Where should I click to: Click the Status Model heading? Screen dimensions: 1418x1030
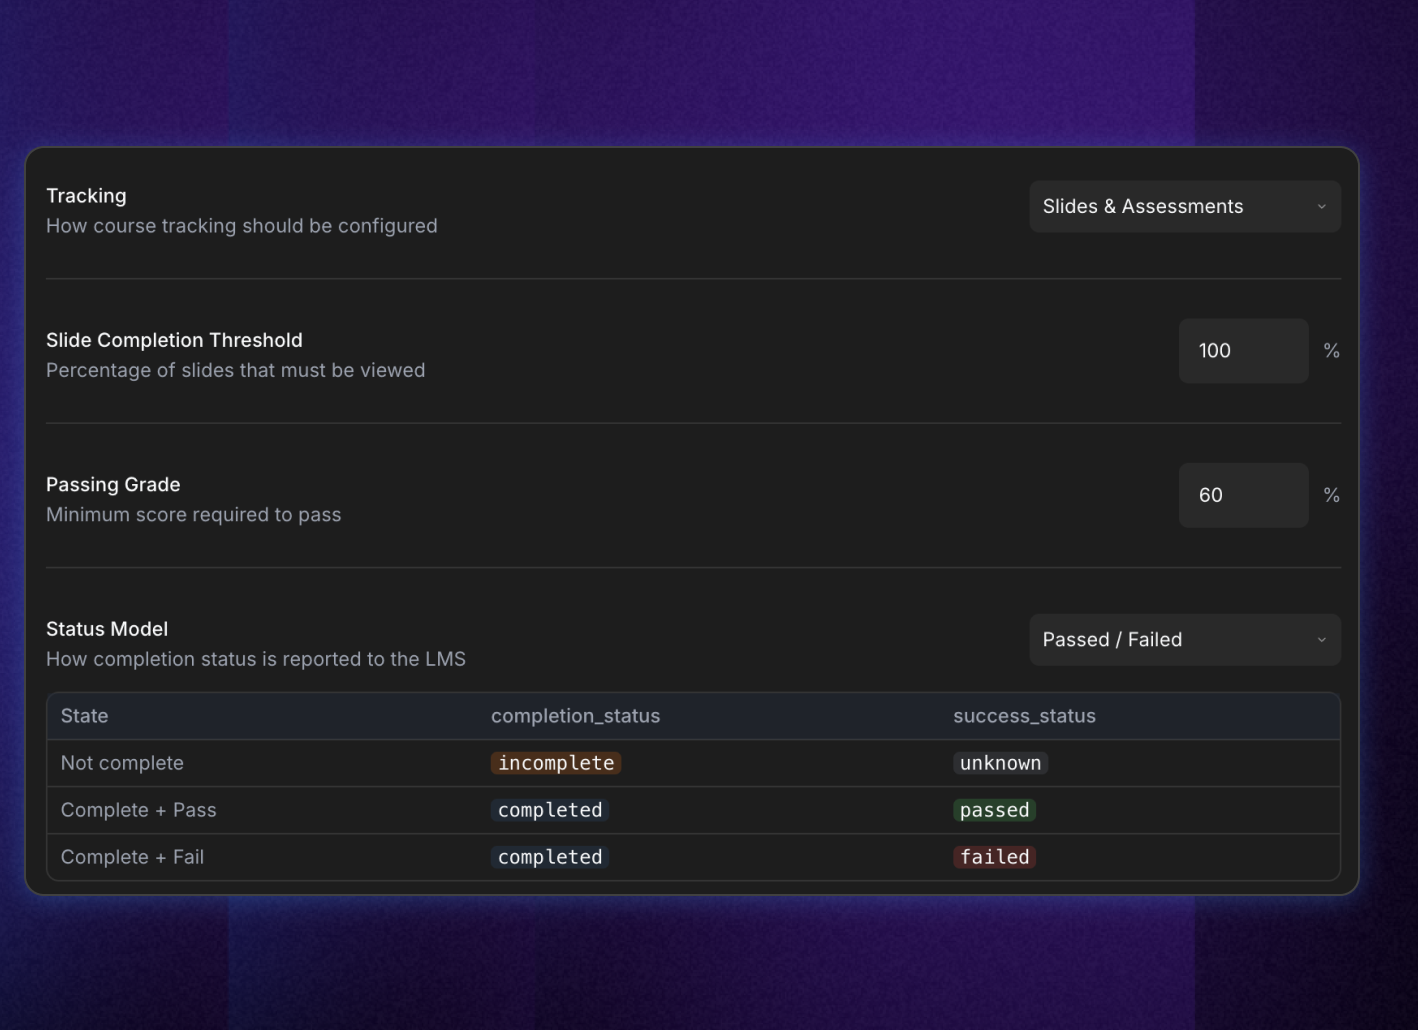click(x=107, y=629)
